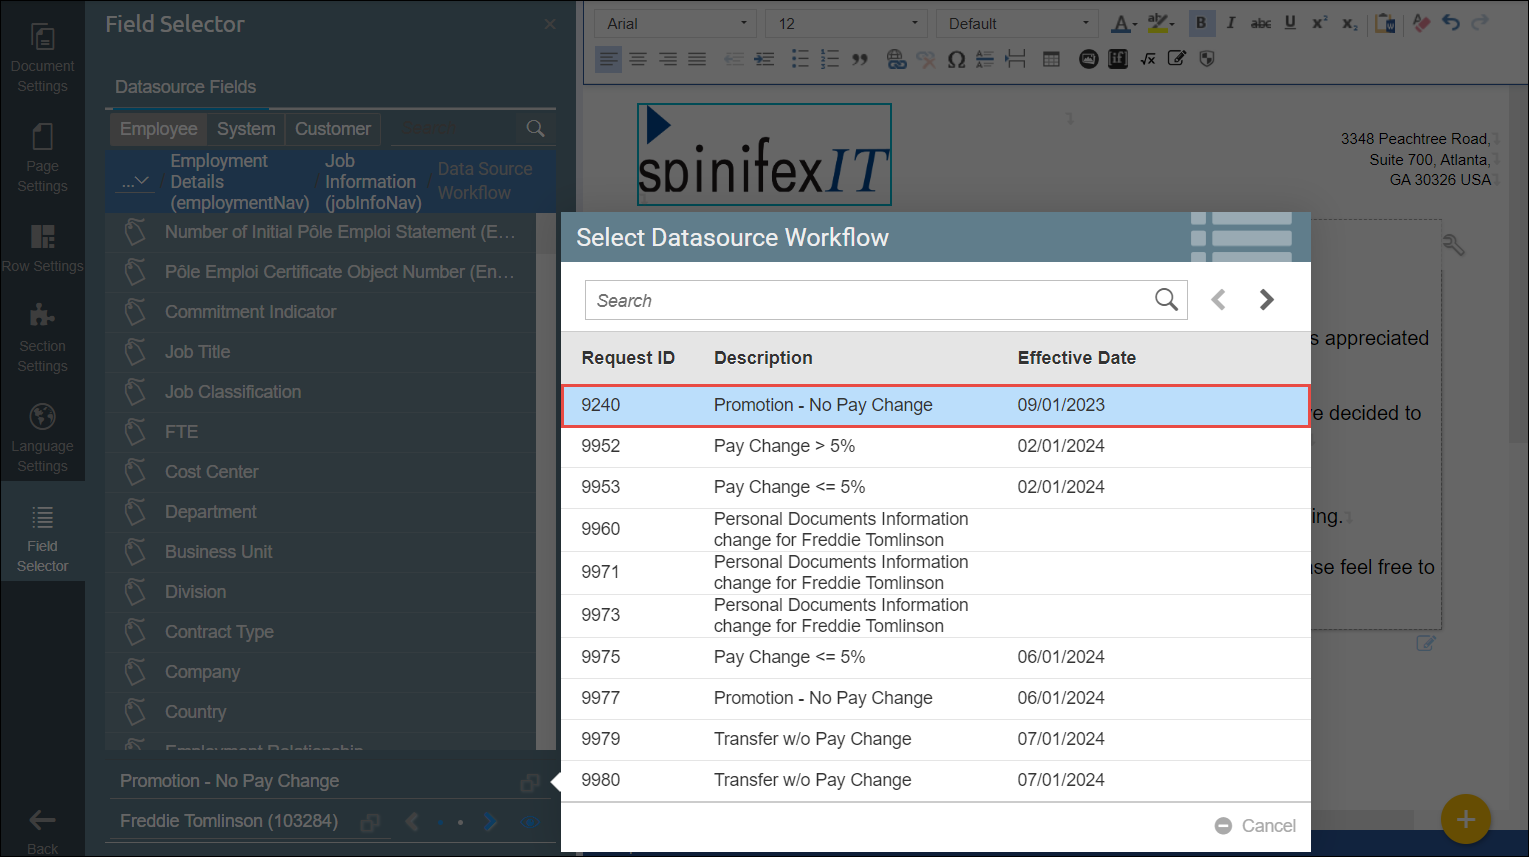Image resolution: width=1529 pixels, height=857 pixels.
Task: Toggle the employee preview eye icon
Action: 529,822
